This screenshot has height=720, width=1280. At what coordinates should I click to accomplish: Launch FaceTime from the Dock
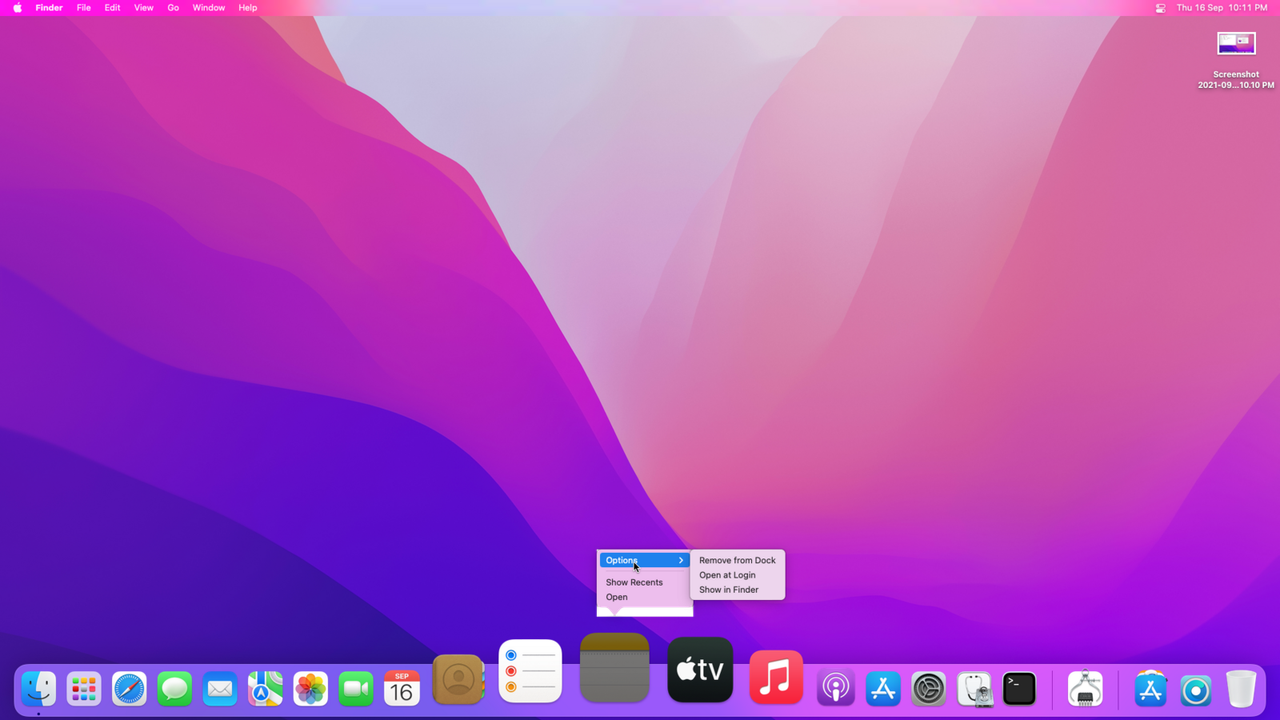[356, 688]
